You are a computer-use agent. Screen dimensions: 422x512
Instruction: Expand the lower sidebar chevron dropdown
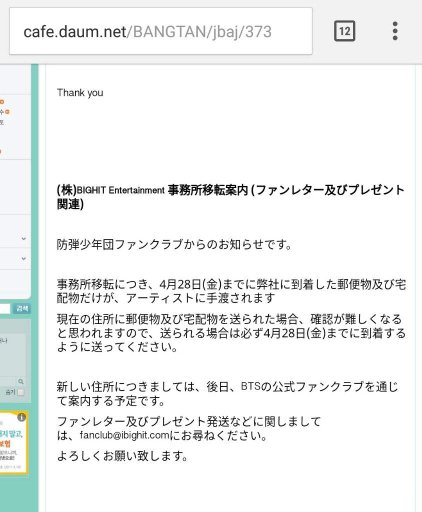[24, 258]
